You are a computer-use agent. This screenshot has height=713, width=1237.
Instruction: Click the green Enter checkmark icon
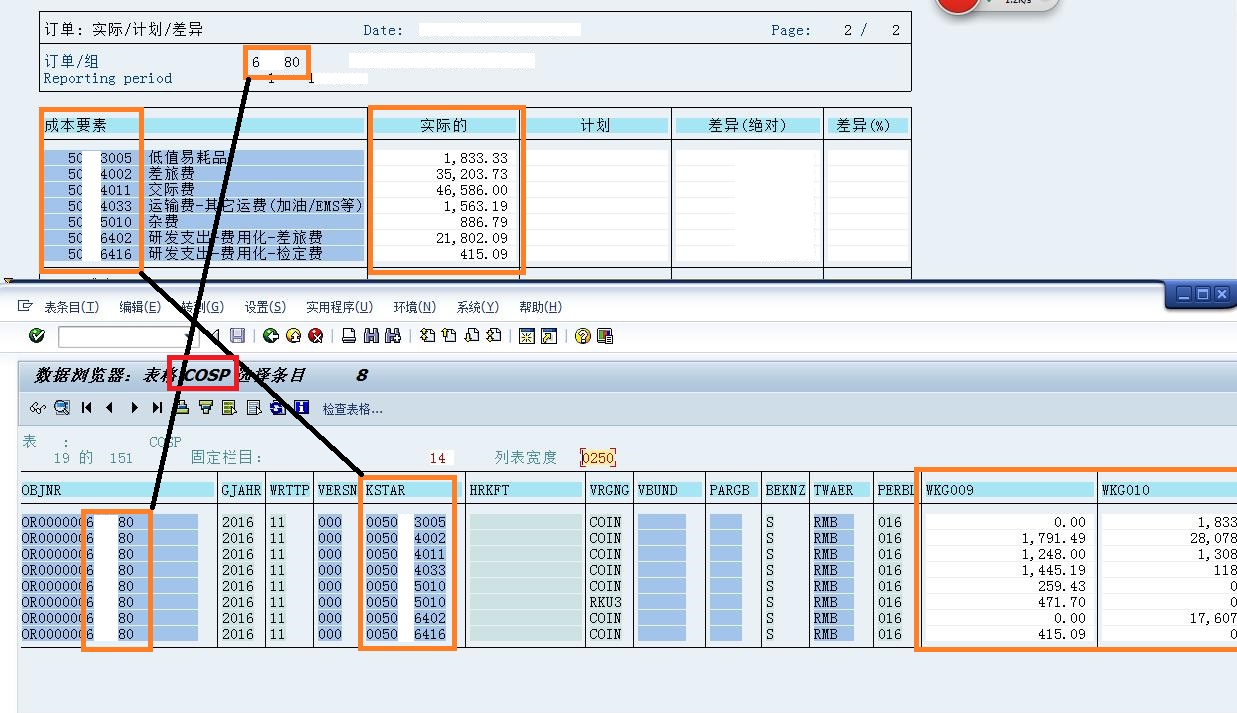point(37,336)
